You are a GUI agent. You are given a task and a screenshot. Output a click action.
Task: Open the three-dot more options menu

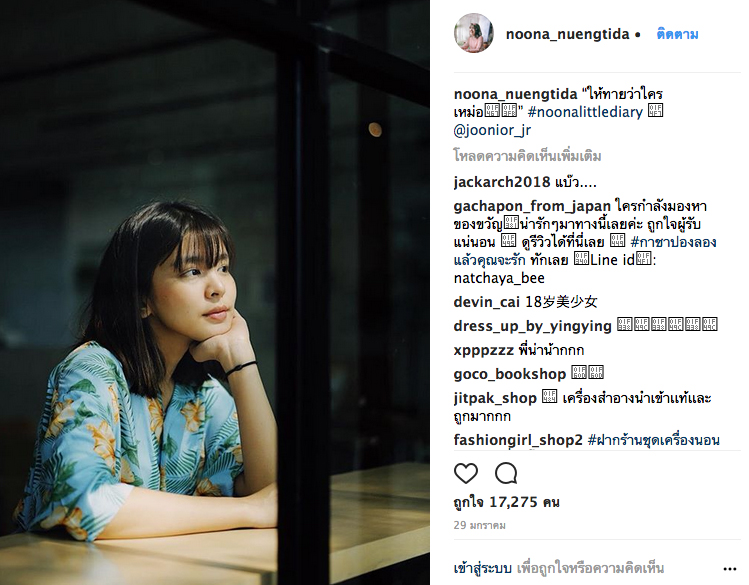click(x=729, y=569)
